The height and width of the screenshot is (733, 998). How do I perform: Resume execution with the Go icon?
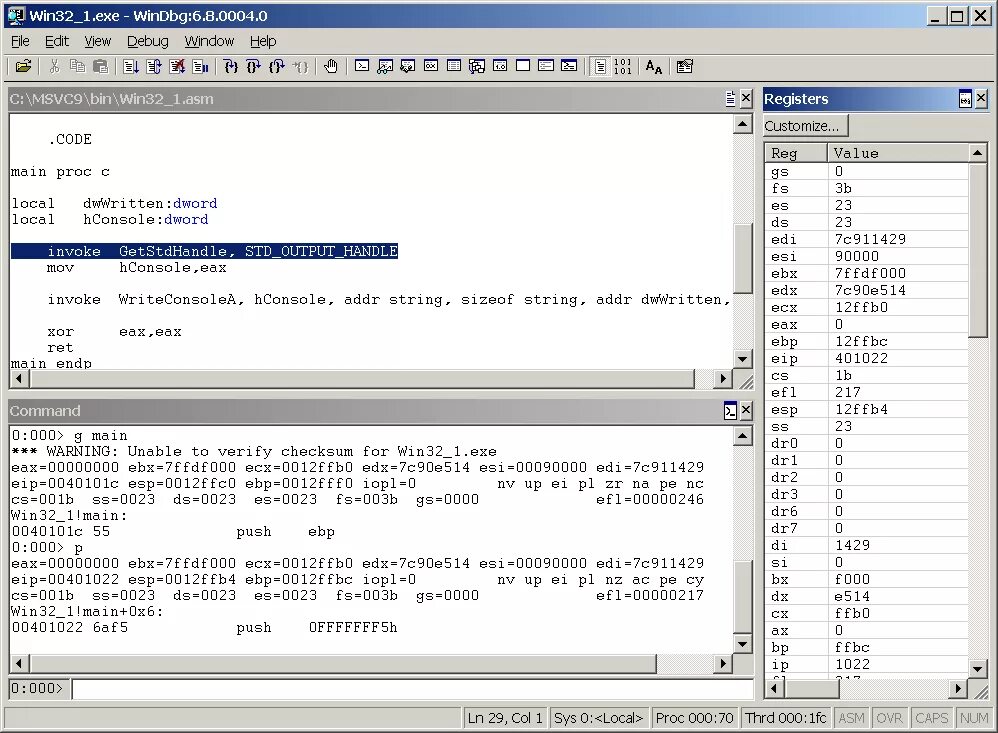[130, 66]
